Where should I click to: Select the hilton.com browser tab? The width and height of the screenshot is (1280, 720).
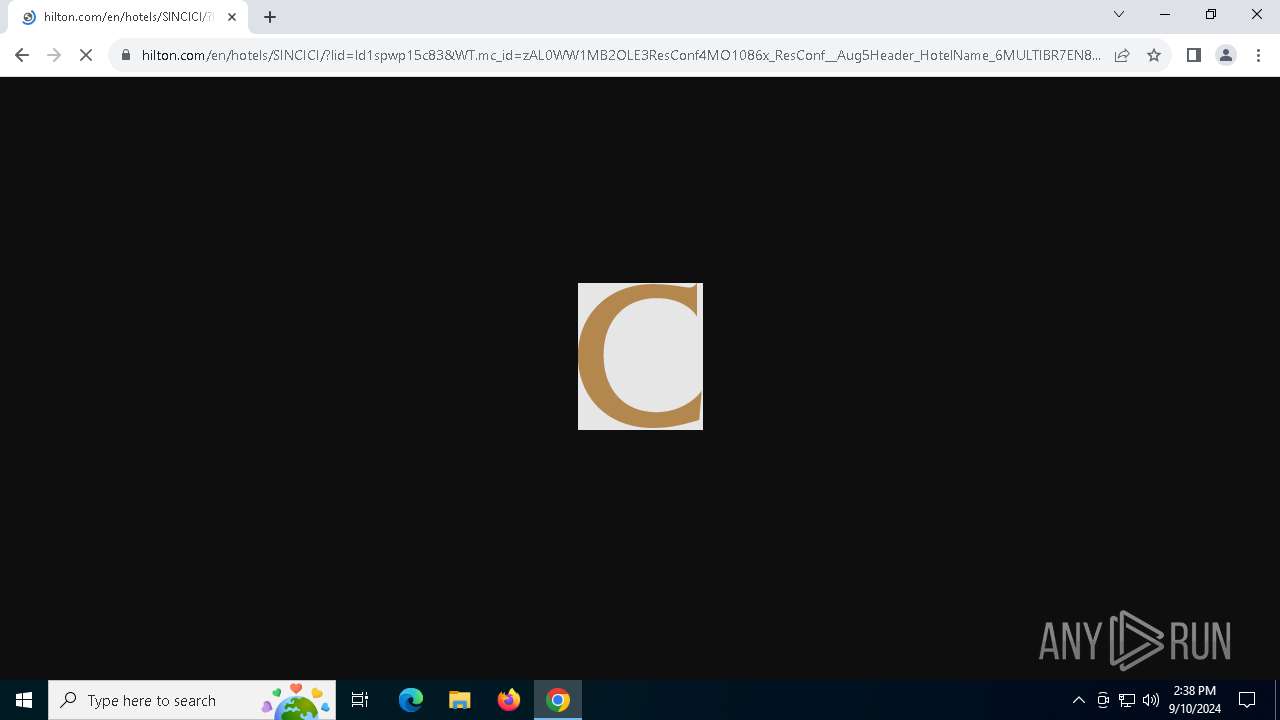(x=128, y=17)
